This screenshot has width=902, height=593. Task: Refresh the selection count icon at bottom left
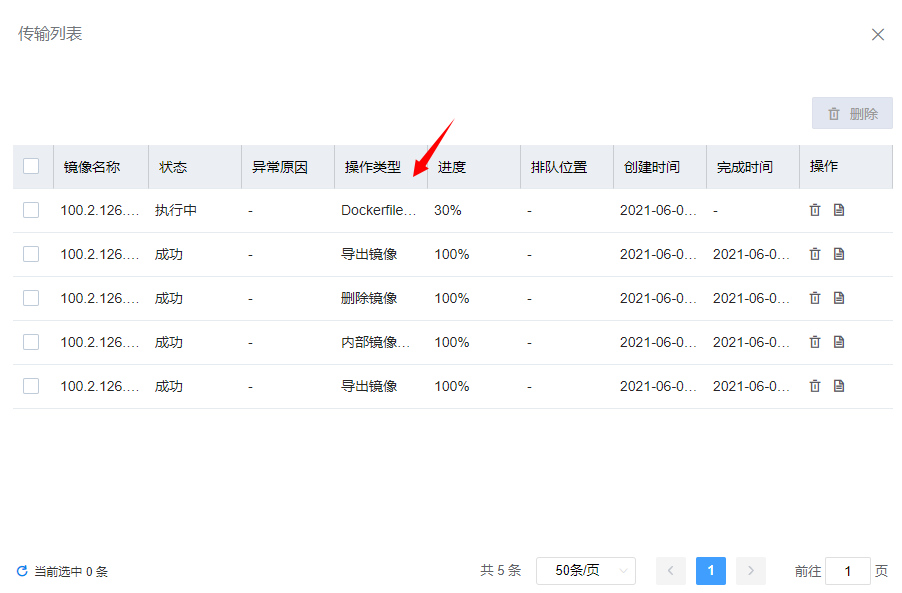[x=22, y=571]
